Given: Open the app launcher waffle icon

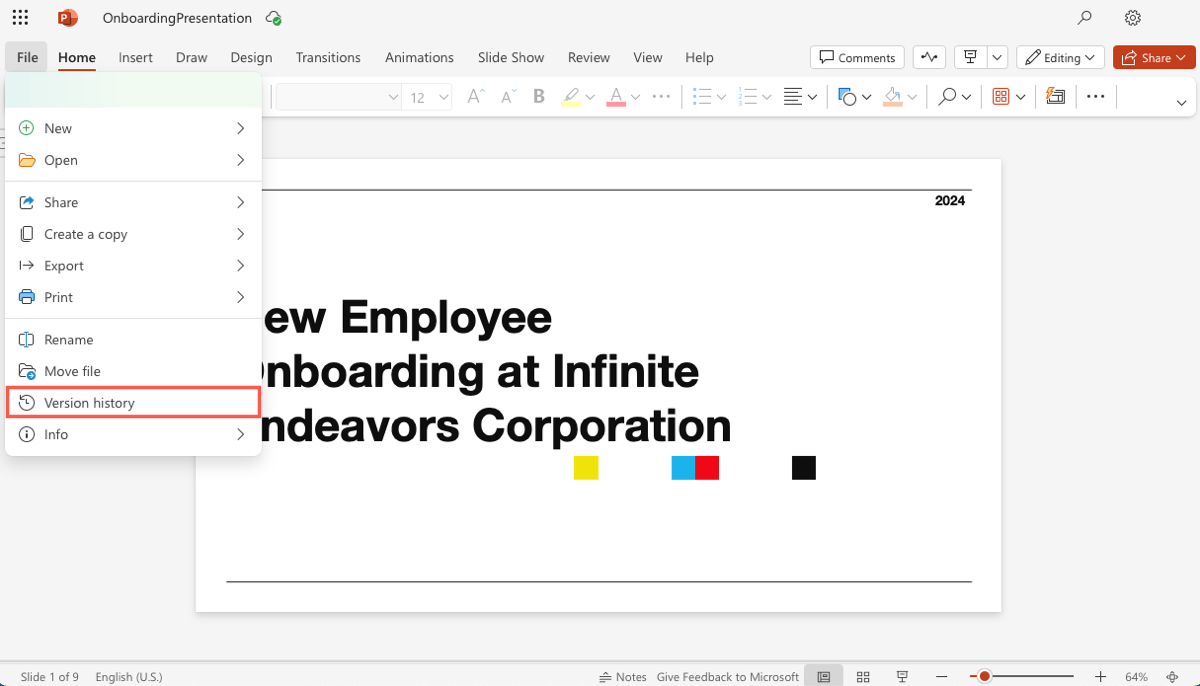Looking at the screenshot, I should click(x=20, y=18).
